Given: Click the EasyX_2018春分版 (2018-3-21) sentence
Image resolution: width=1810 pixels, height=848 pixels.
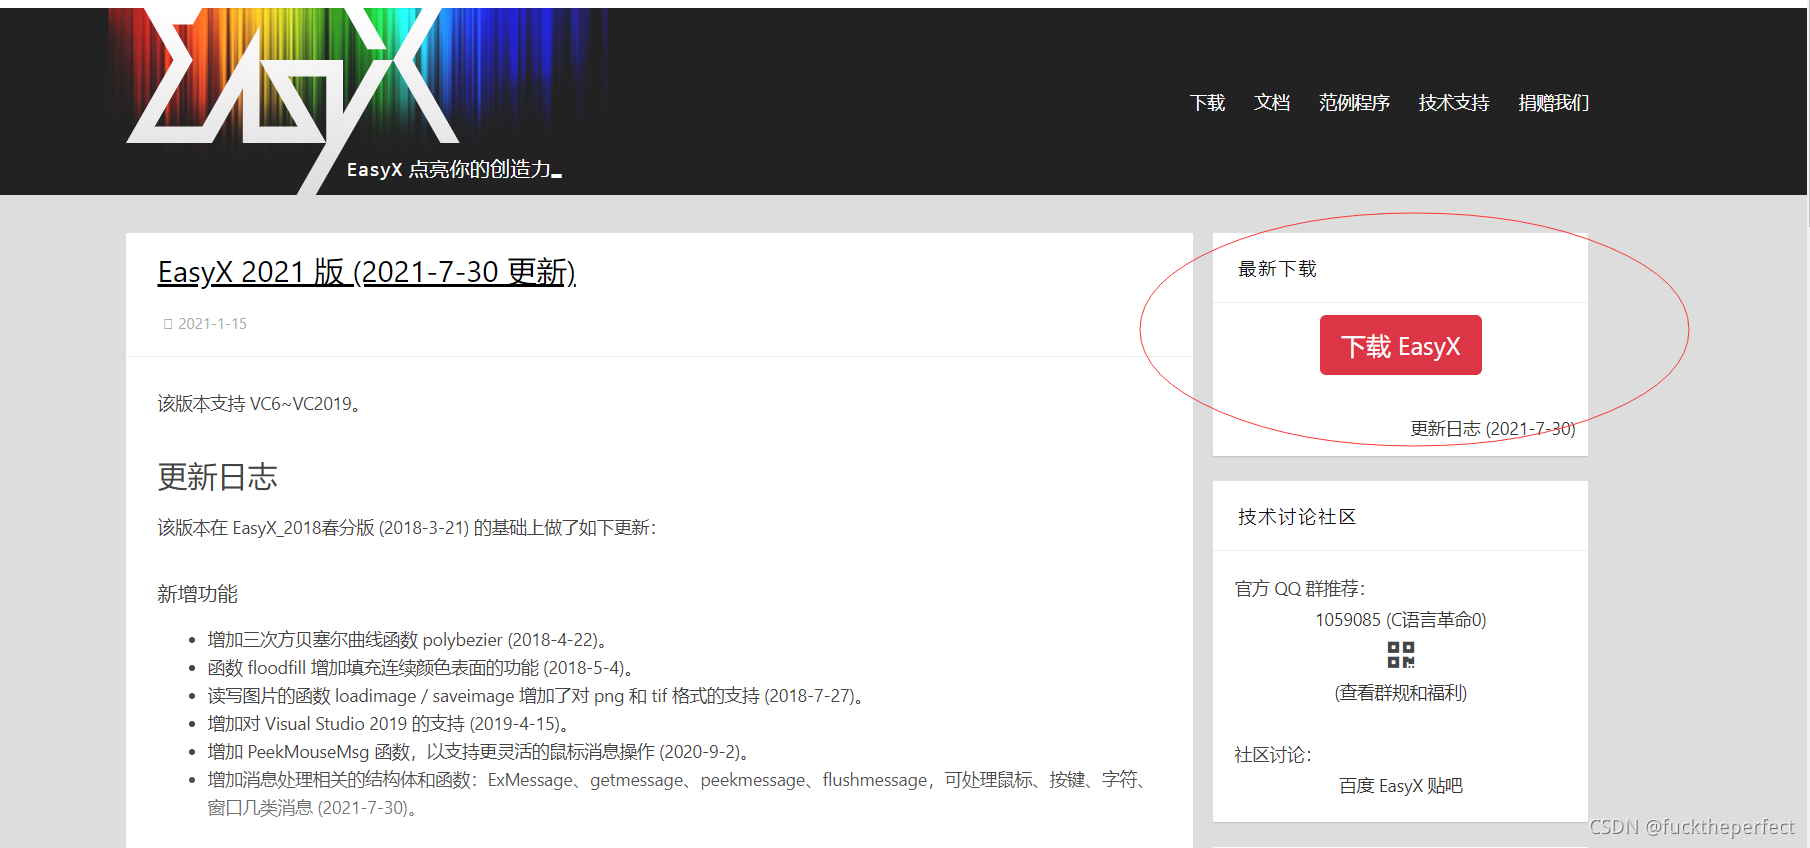Looking at the screenshot, I should (x=407, y=528).
